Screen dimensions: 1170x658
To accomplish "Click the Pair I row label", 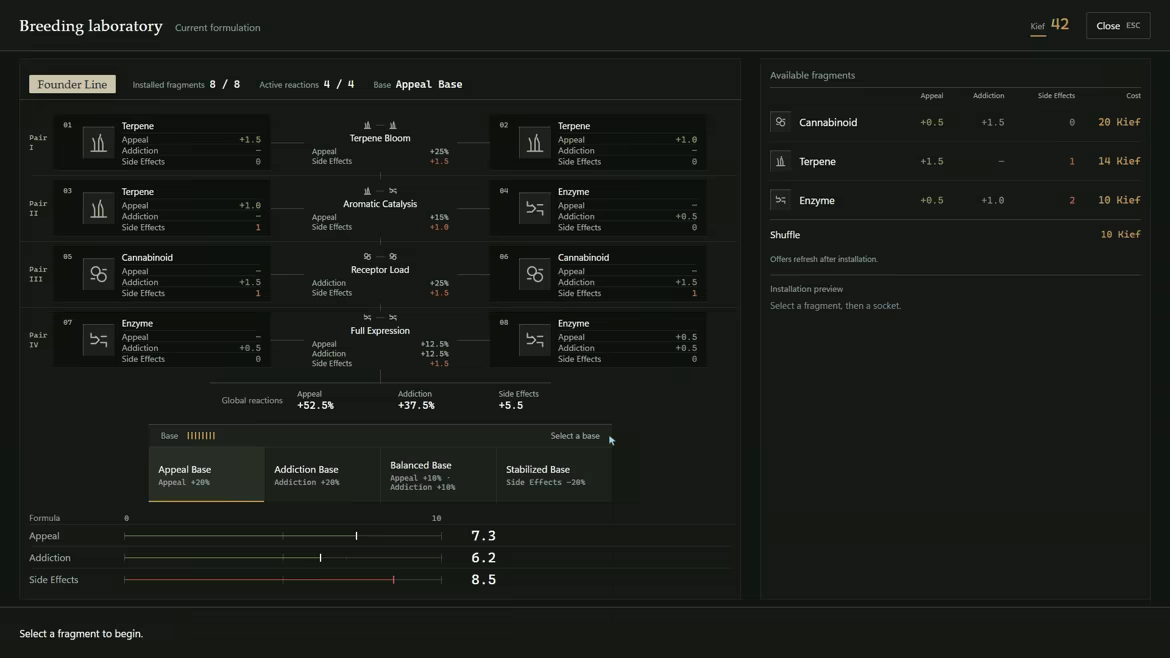I will click(38, 142).
